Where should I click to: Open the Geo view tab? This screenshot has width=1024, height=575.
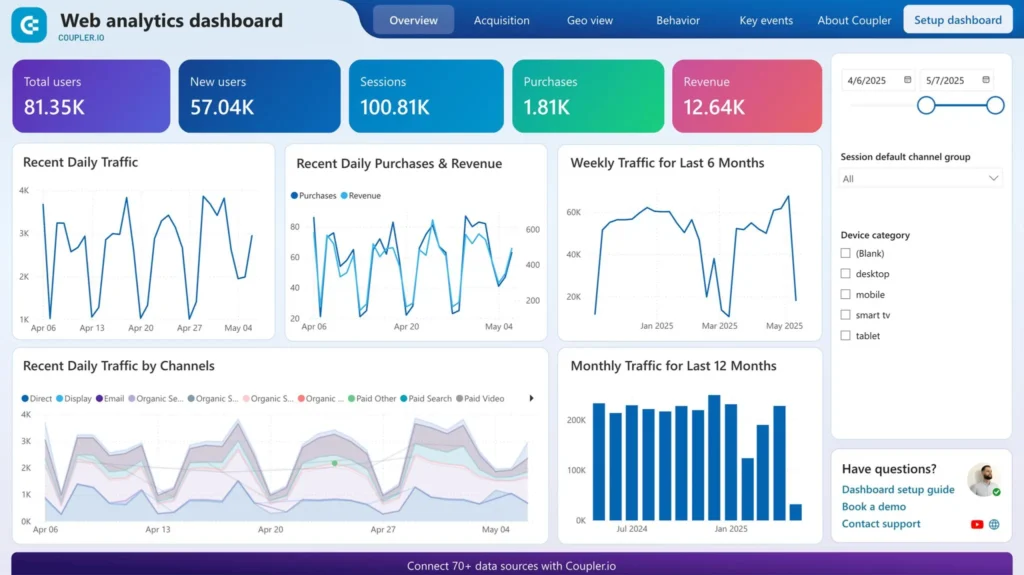click(590, 20)
